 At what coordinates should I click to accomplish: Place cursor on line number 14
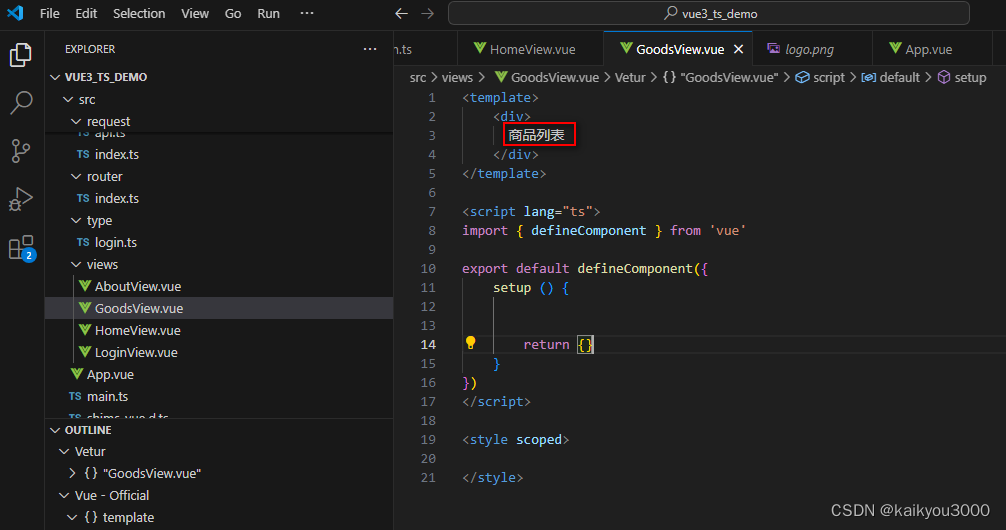(x=428, y=345)
